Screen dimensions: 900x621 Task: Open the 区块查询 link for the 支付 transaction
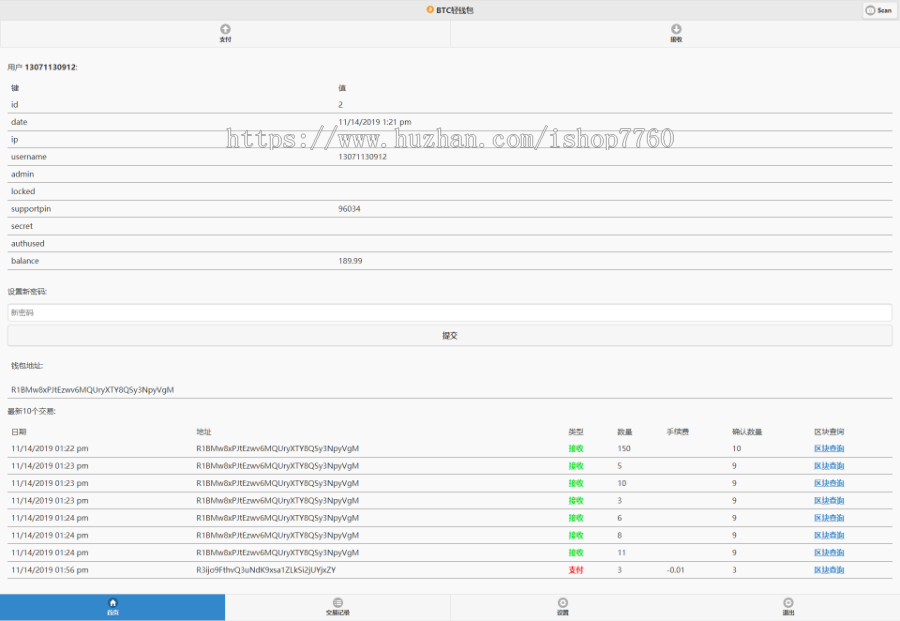pyautogui.click(x=829, y=570)
